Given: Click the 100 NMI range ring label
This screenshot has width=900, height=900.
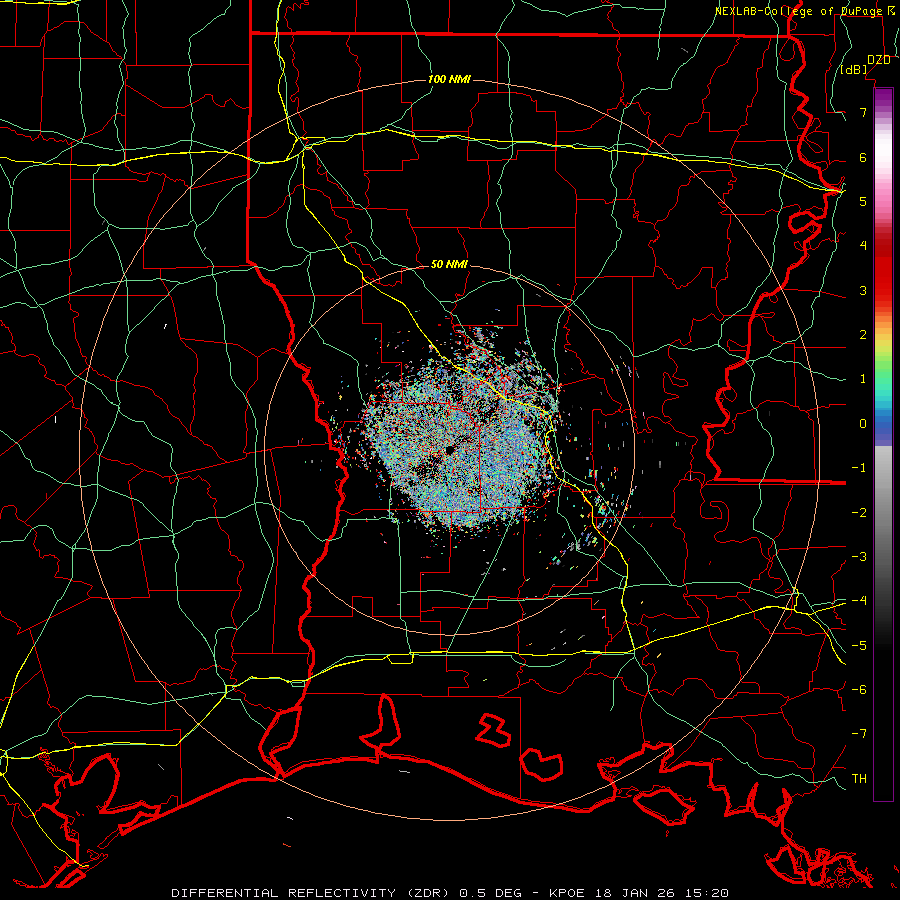Looking at the screenshot, I should [x=449, y=79].
